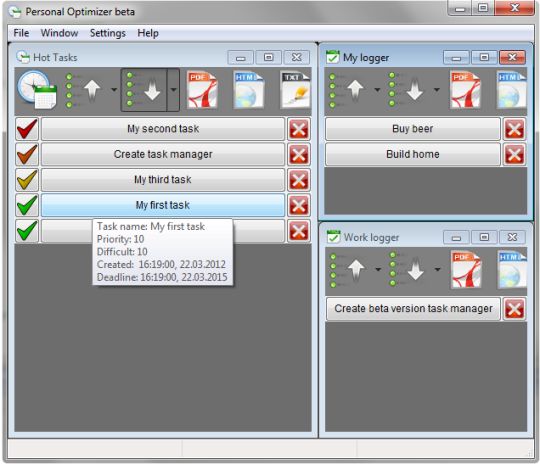Export My logger to PDF
Screen dimensions: 540x464
(x=466, y=90)
